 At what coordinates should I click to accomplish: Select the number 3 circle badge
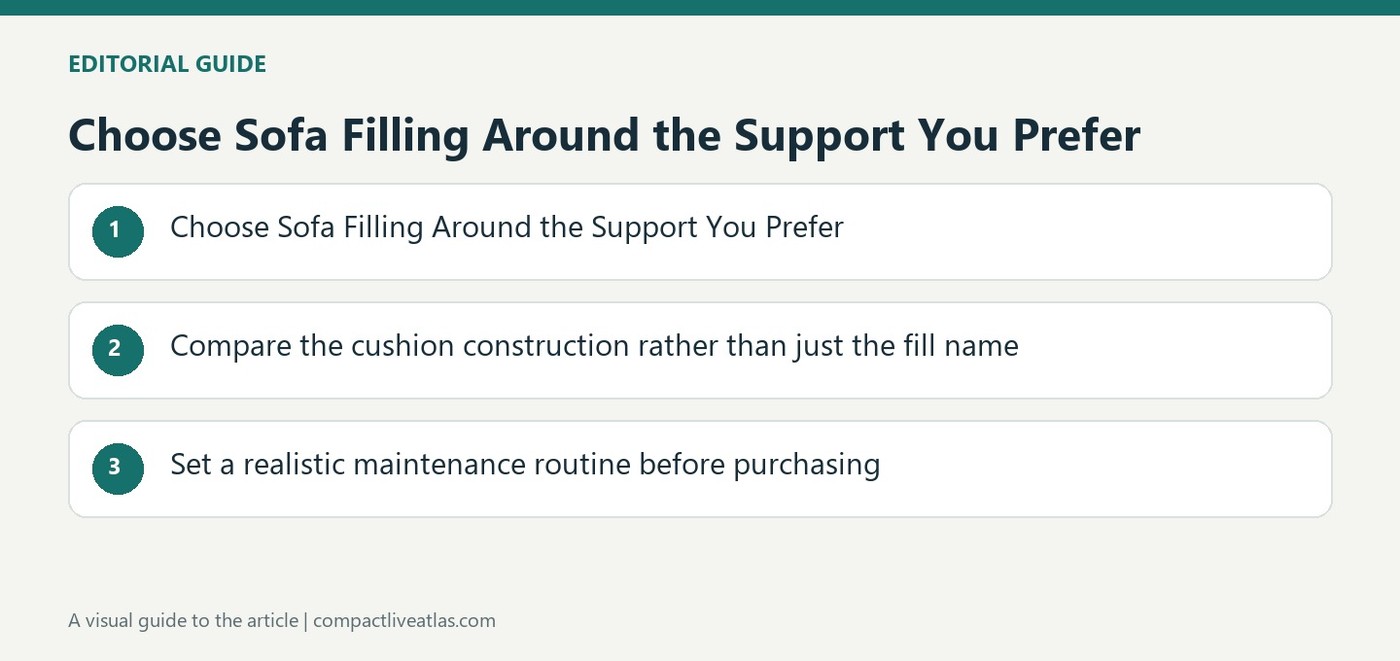[x=118, y=468]
